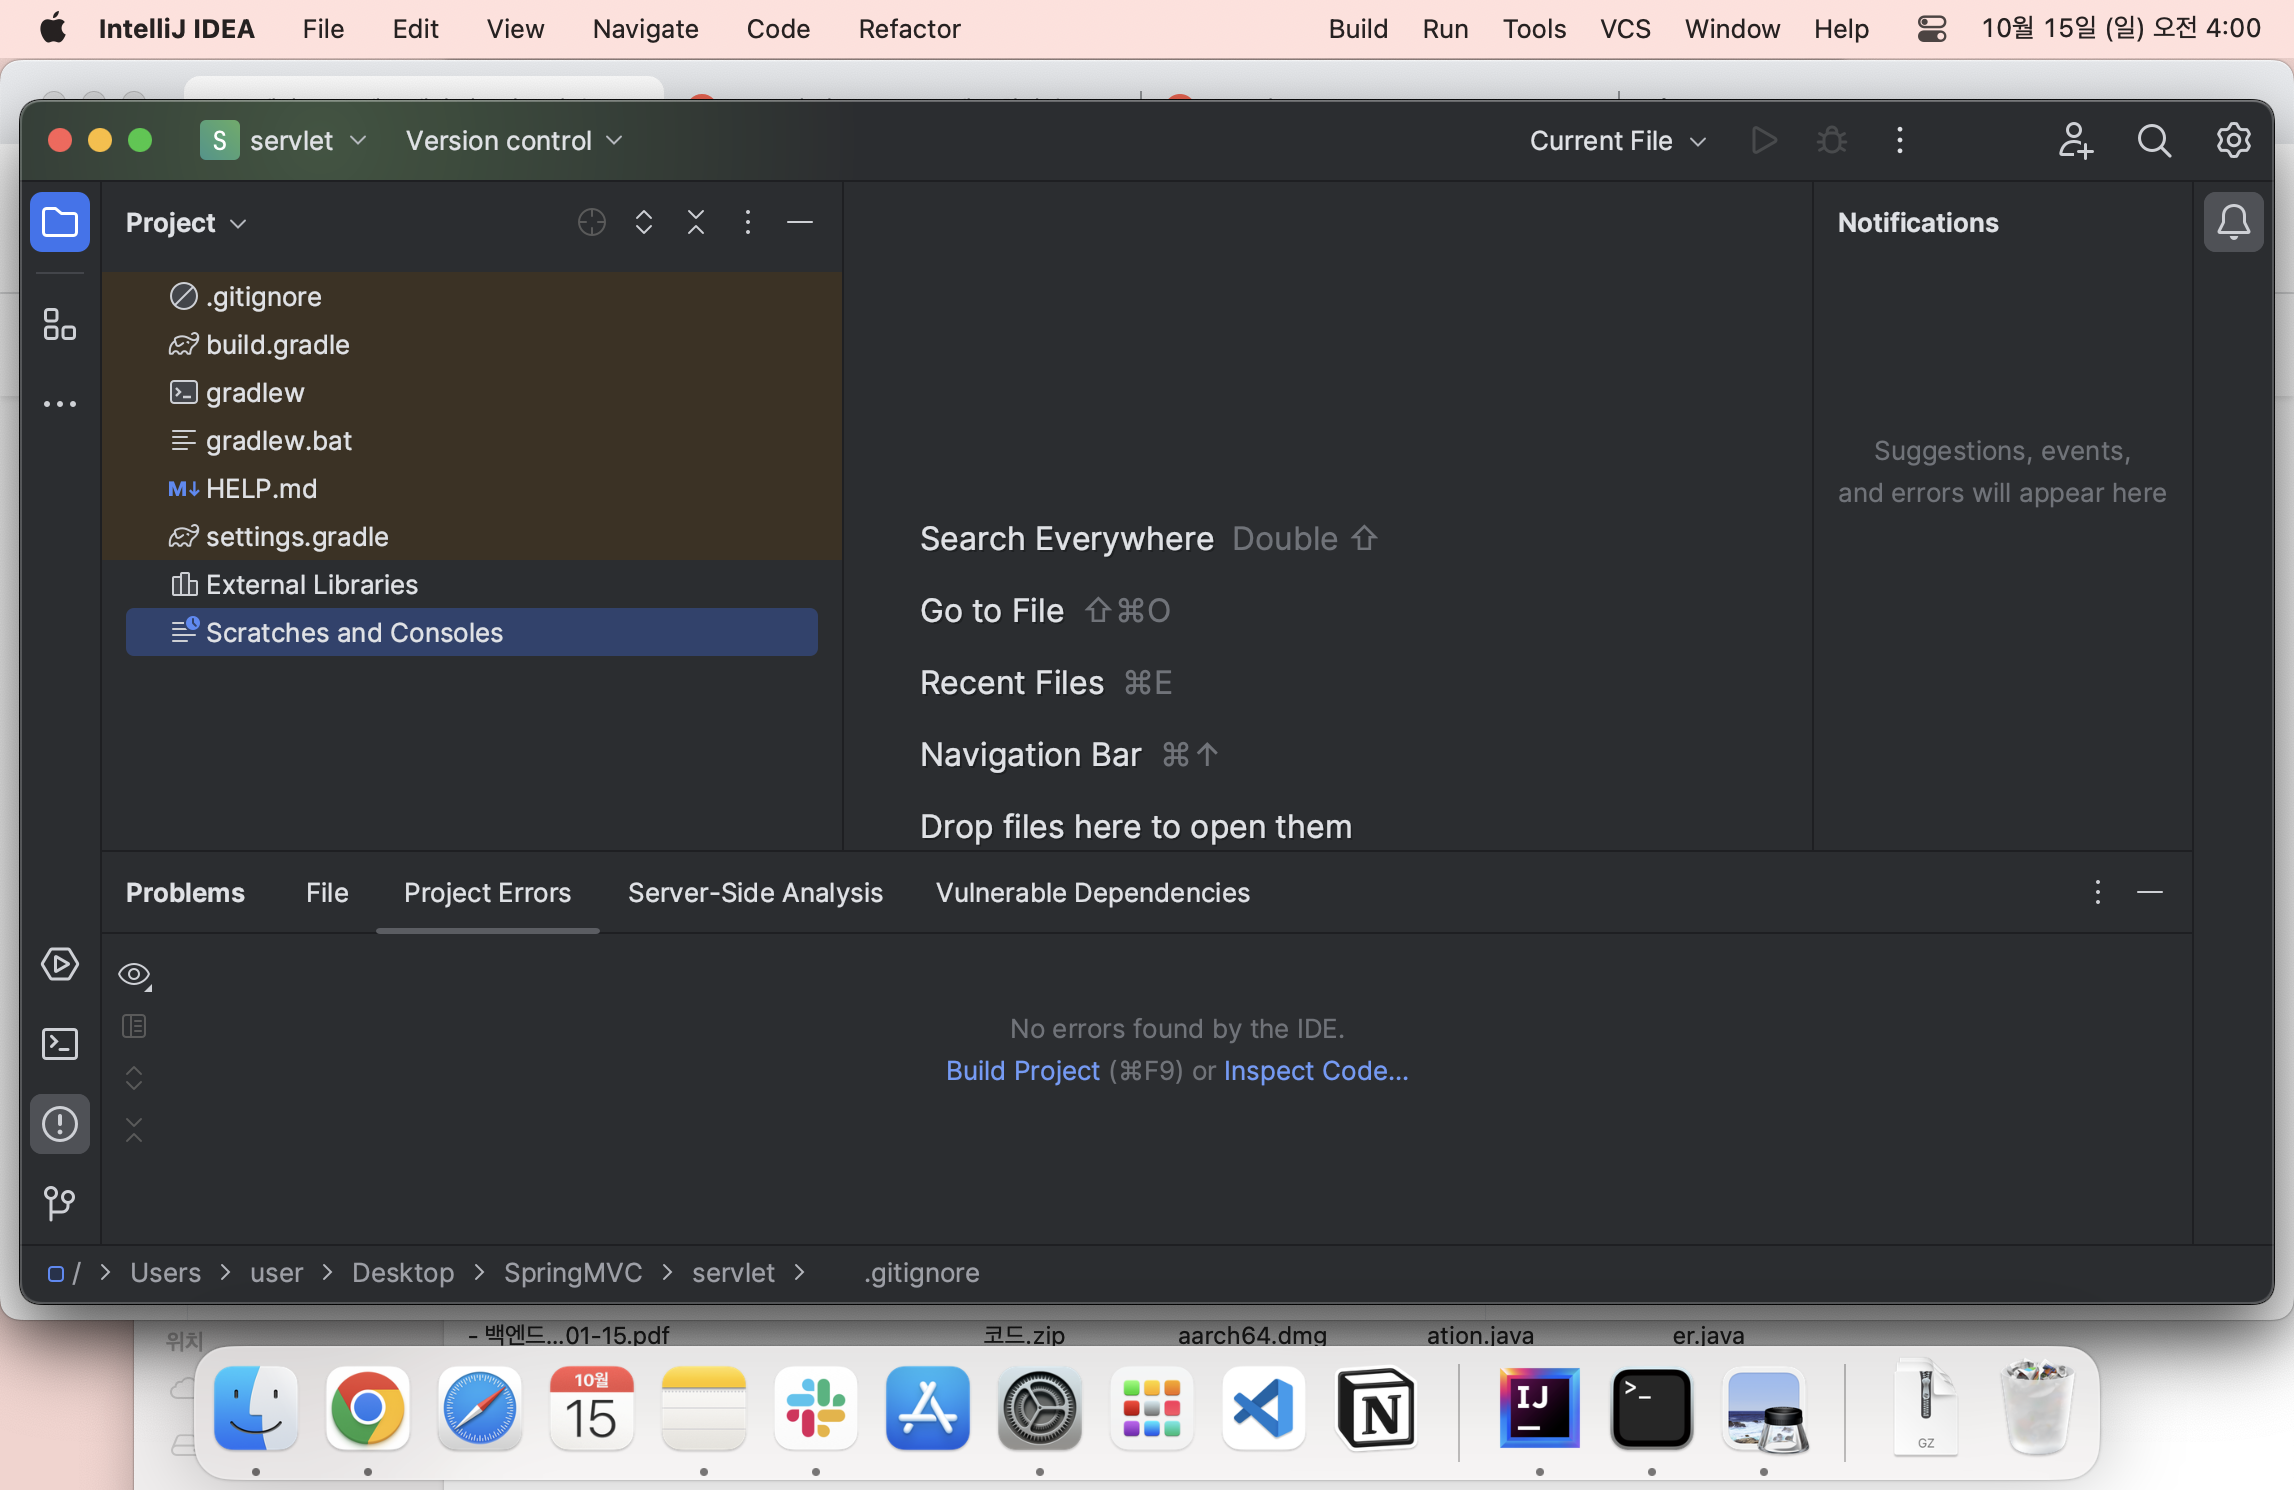2294x1490 pixels.
Task: Switch to Vulnerable Dependencies tab
Action: point(1093,892)
